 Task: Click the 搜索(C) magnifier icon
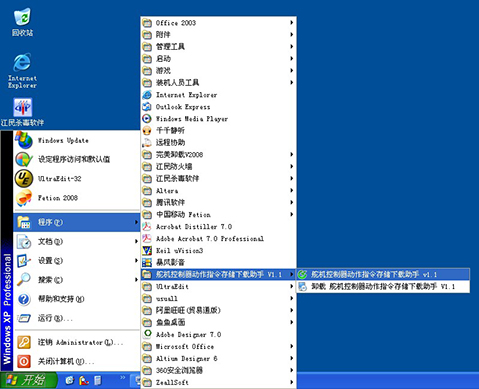click(24, 280)
